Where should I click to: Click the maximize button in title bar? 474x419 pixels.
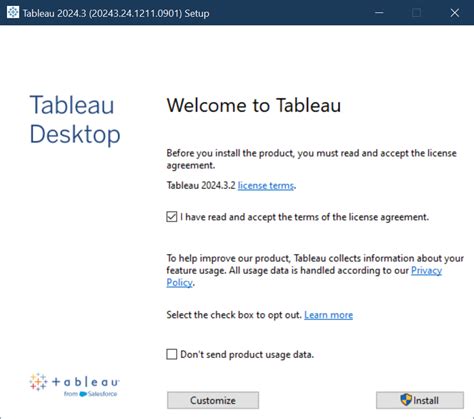[416, 13]
